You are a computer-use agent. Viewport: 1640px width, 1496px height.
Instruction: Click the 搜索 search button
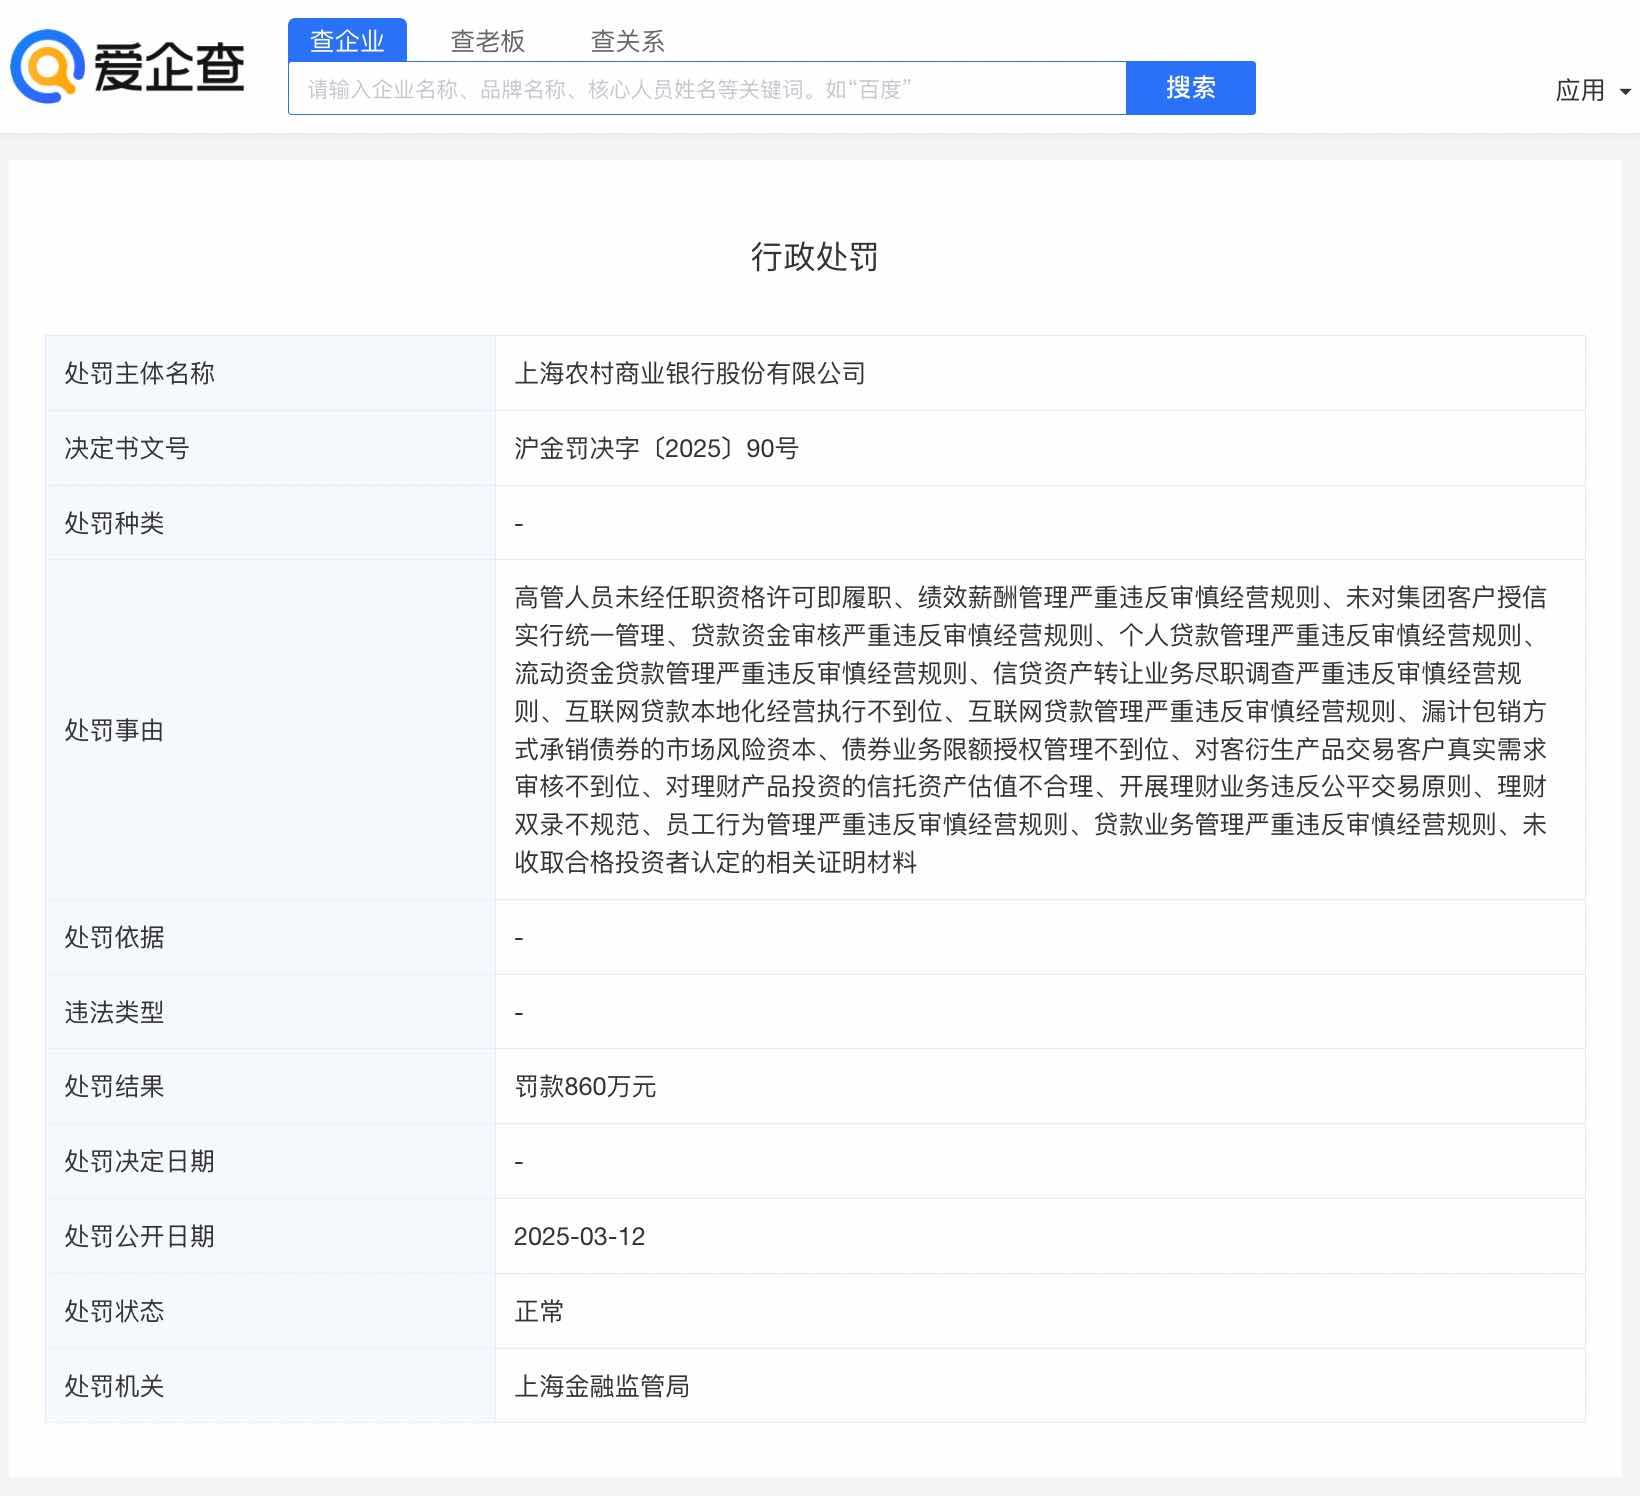pos(1189,88)
